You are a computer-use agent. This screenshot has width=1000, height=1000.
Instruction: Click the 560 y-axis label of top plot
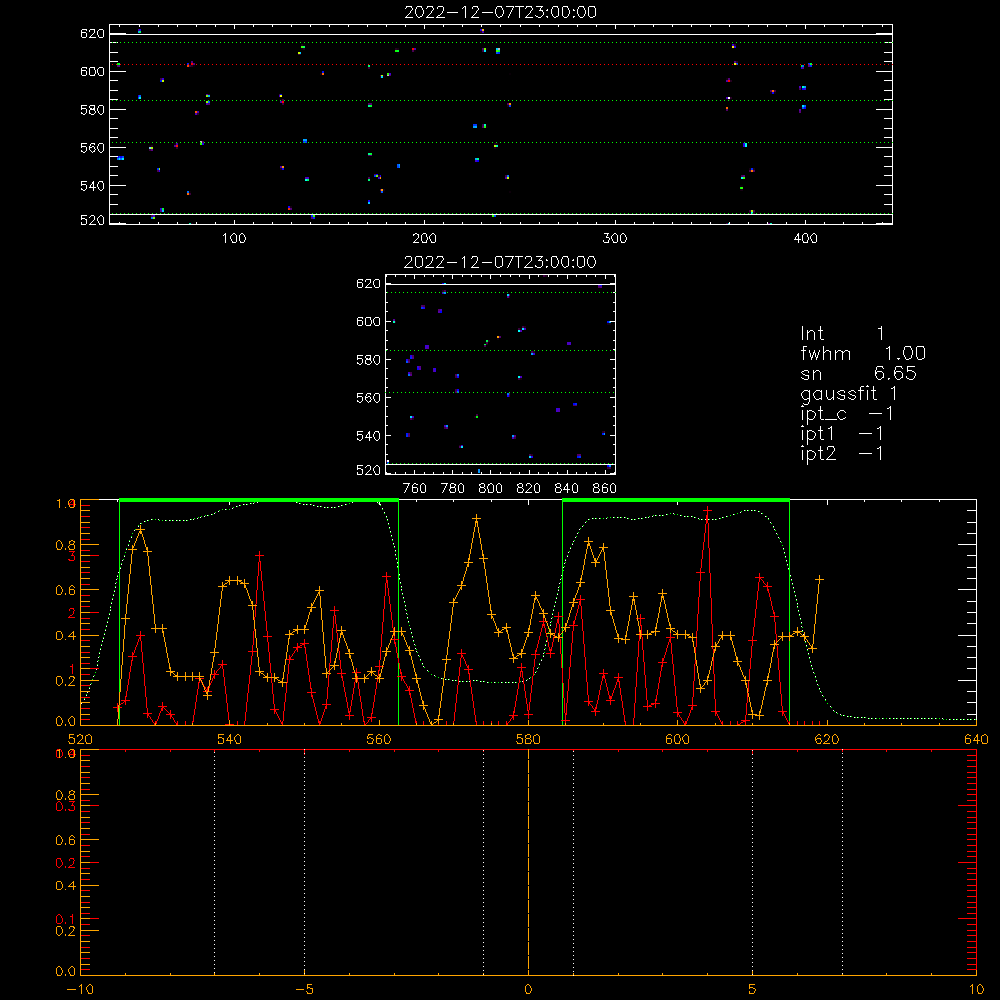click(92, 147)
